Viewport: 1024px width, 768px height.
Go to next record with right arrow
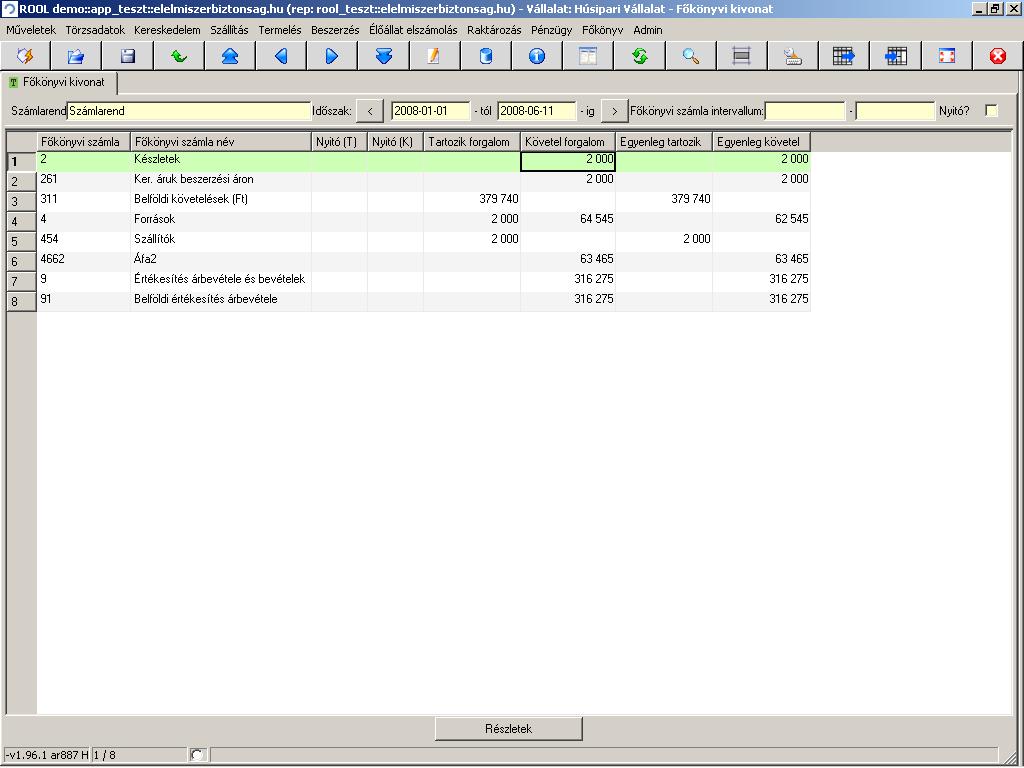(332, 56)
